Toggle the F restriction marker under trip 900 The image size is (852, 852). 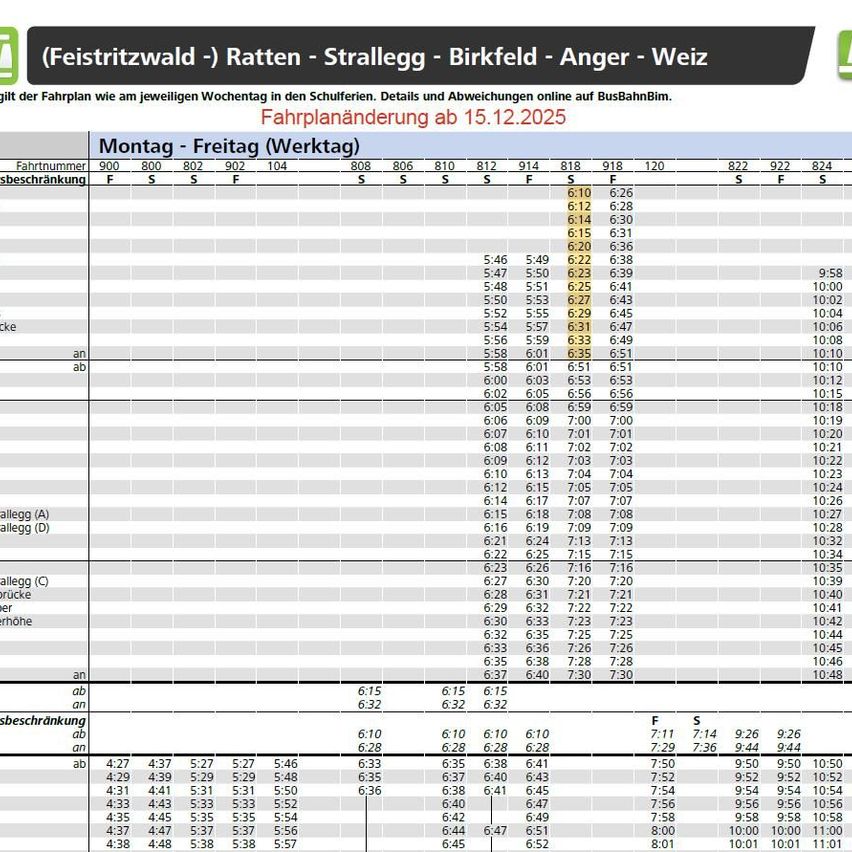point(110,179)
